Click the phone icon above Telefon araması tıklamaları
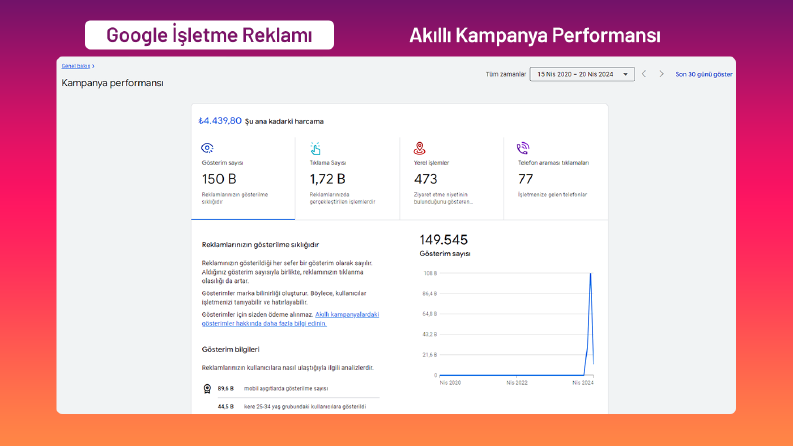The width and height of the screenshot is (793, 446). 523,148
